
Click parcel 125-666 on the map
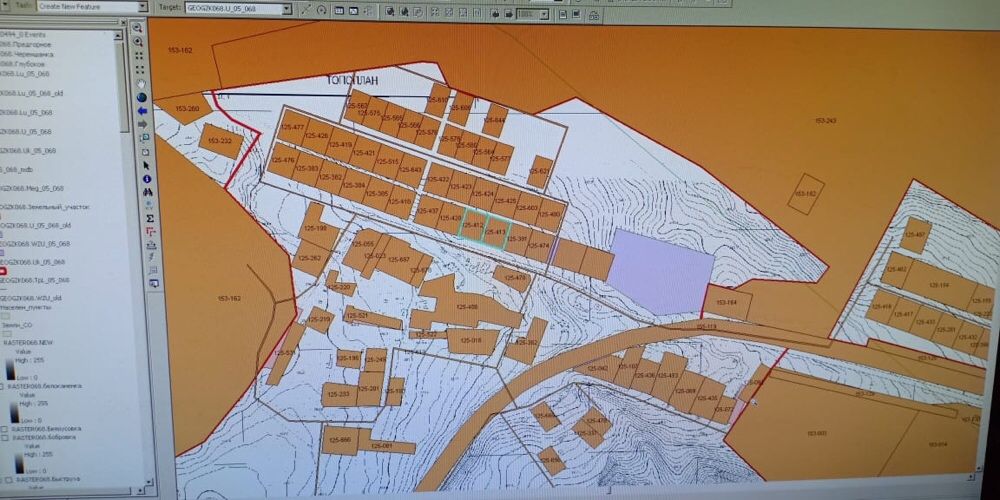(x=341, y=441)
